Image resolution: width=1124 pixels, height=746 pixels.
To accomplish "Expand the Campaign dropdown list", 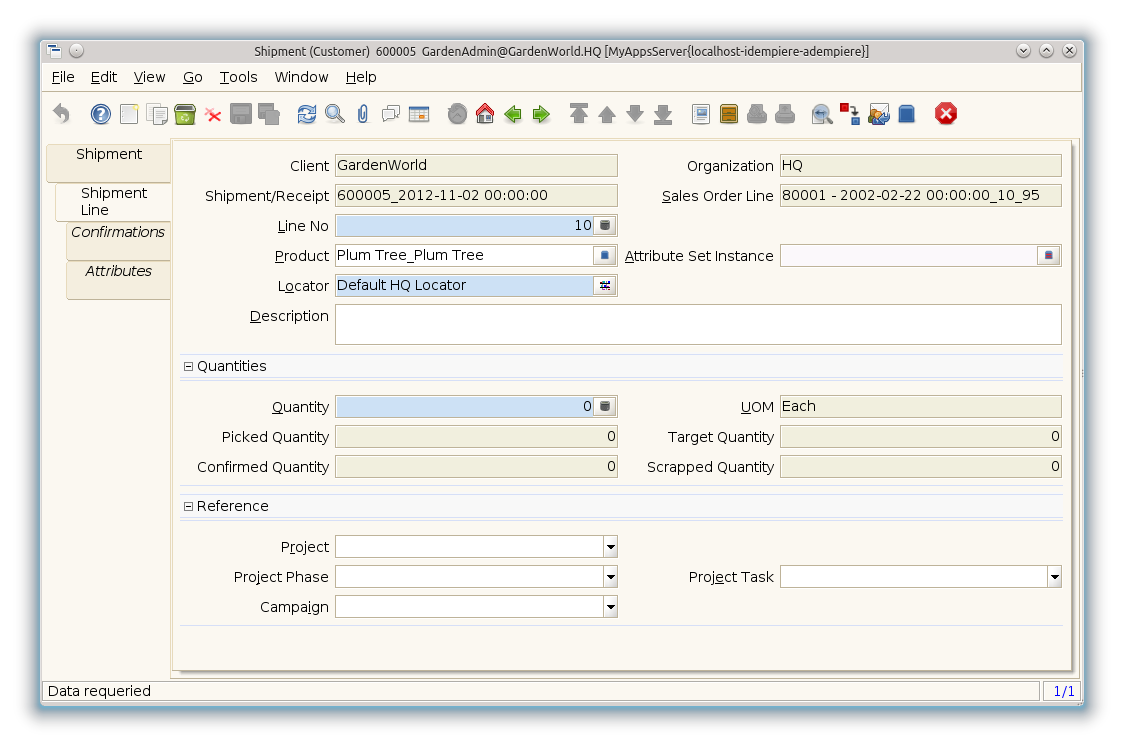I will tap(610, 607).
